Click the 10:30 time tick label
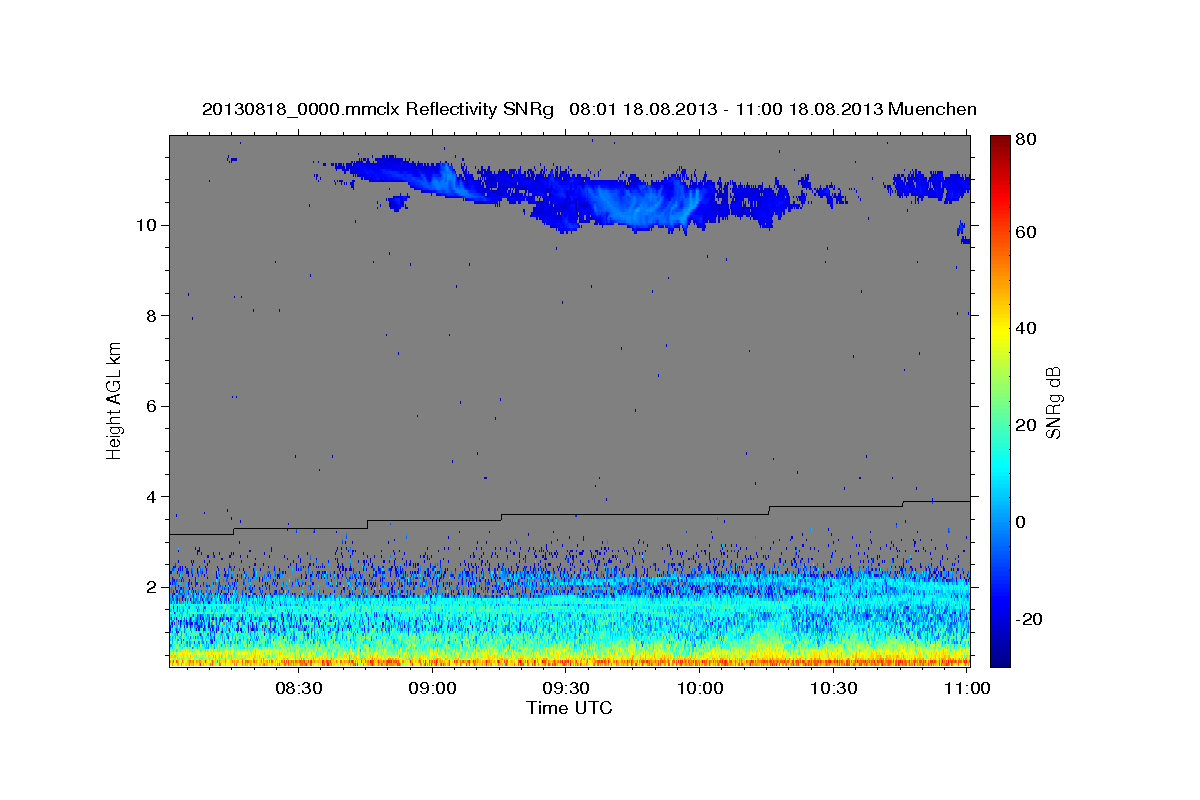This screenshot has width=1200, height=800. click(833, 688)
